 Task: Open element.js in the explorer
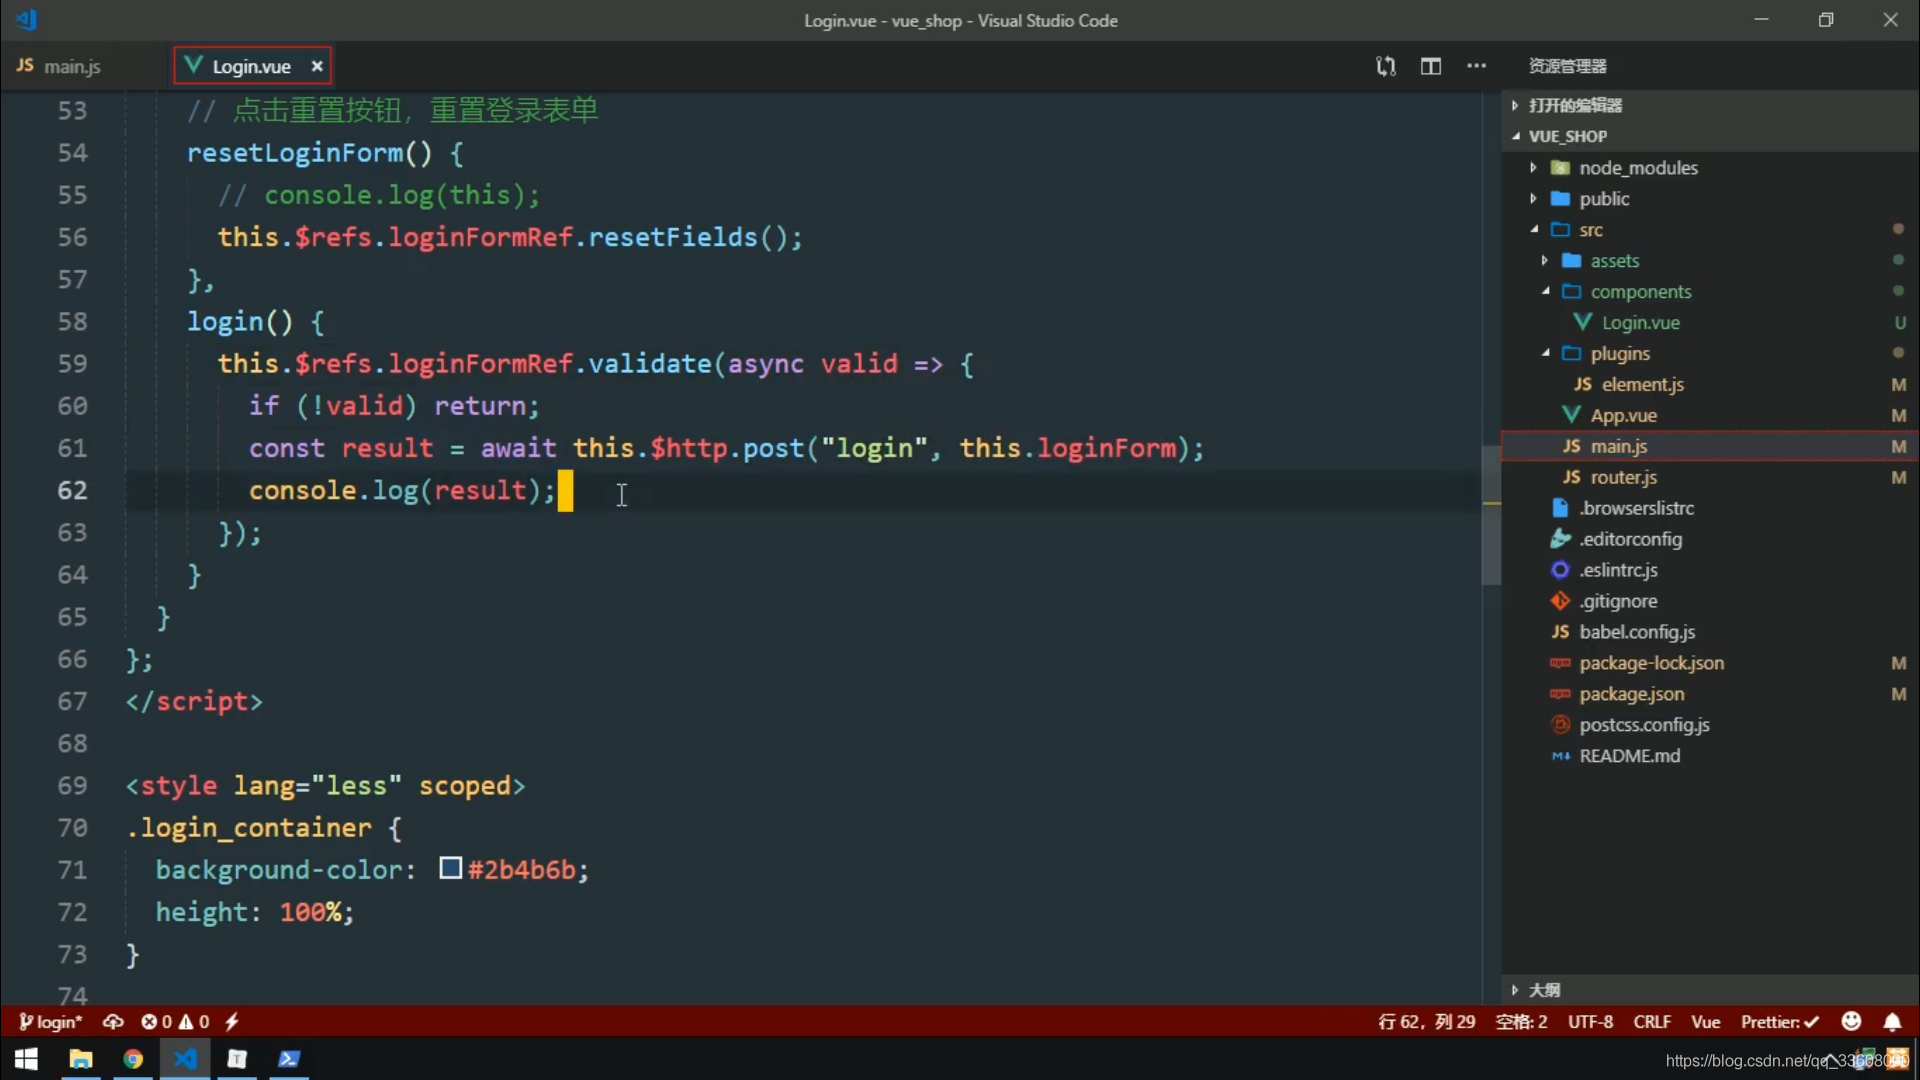pyautogui.click(x=1710, y=385)
